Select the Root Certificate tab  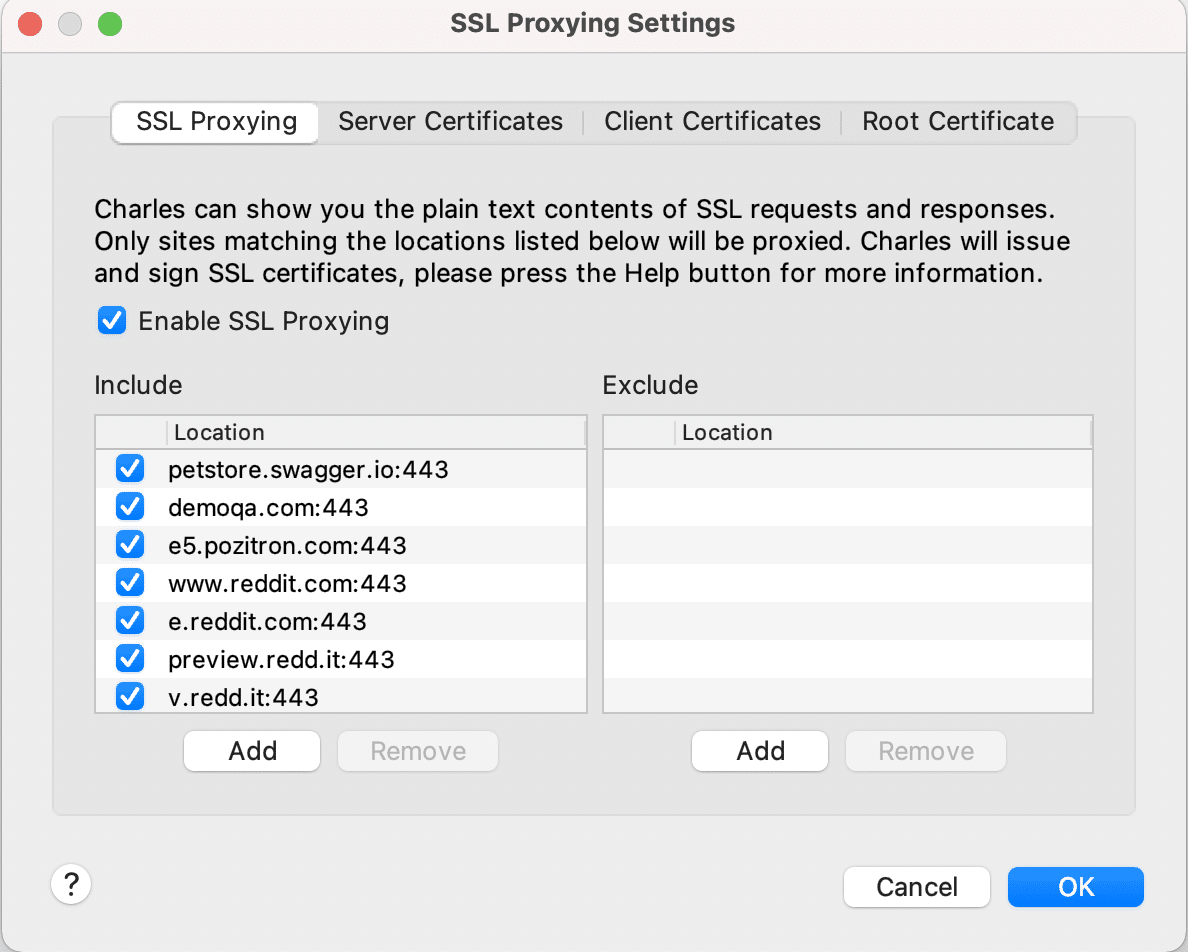[957, 121]
